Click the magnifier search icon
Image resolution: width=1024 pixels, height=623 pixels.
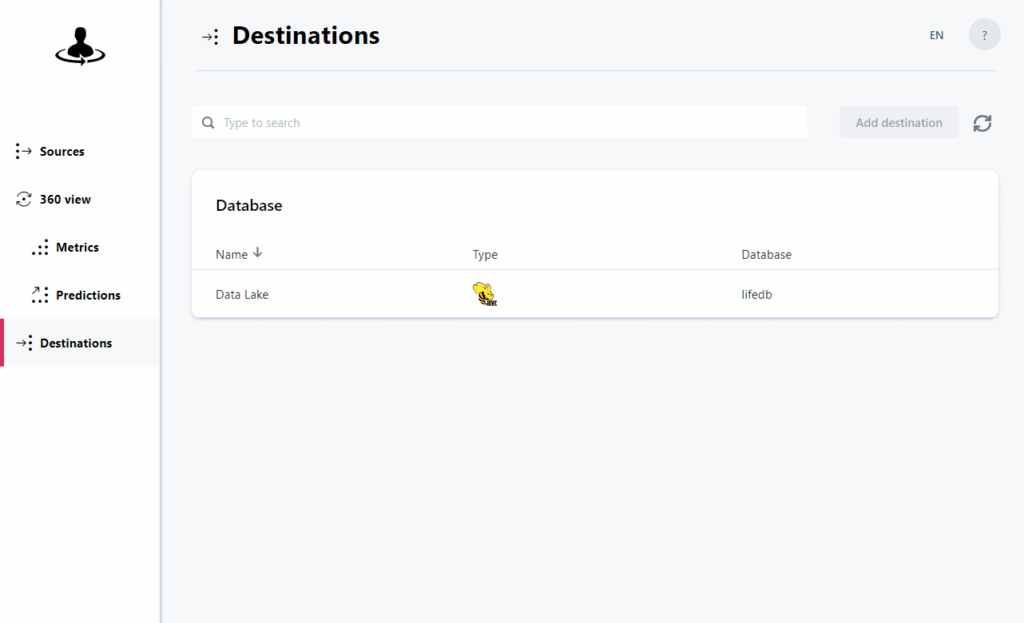click(208, 123)
